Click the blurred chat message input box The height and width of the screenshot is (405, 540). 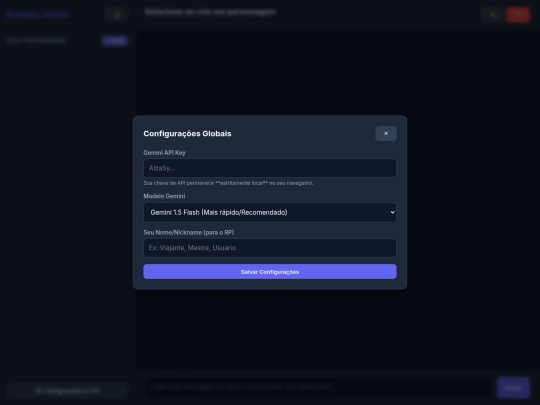coord(320,387)
